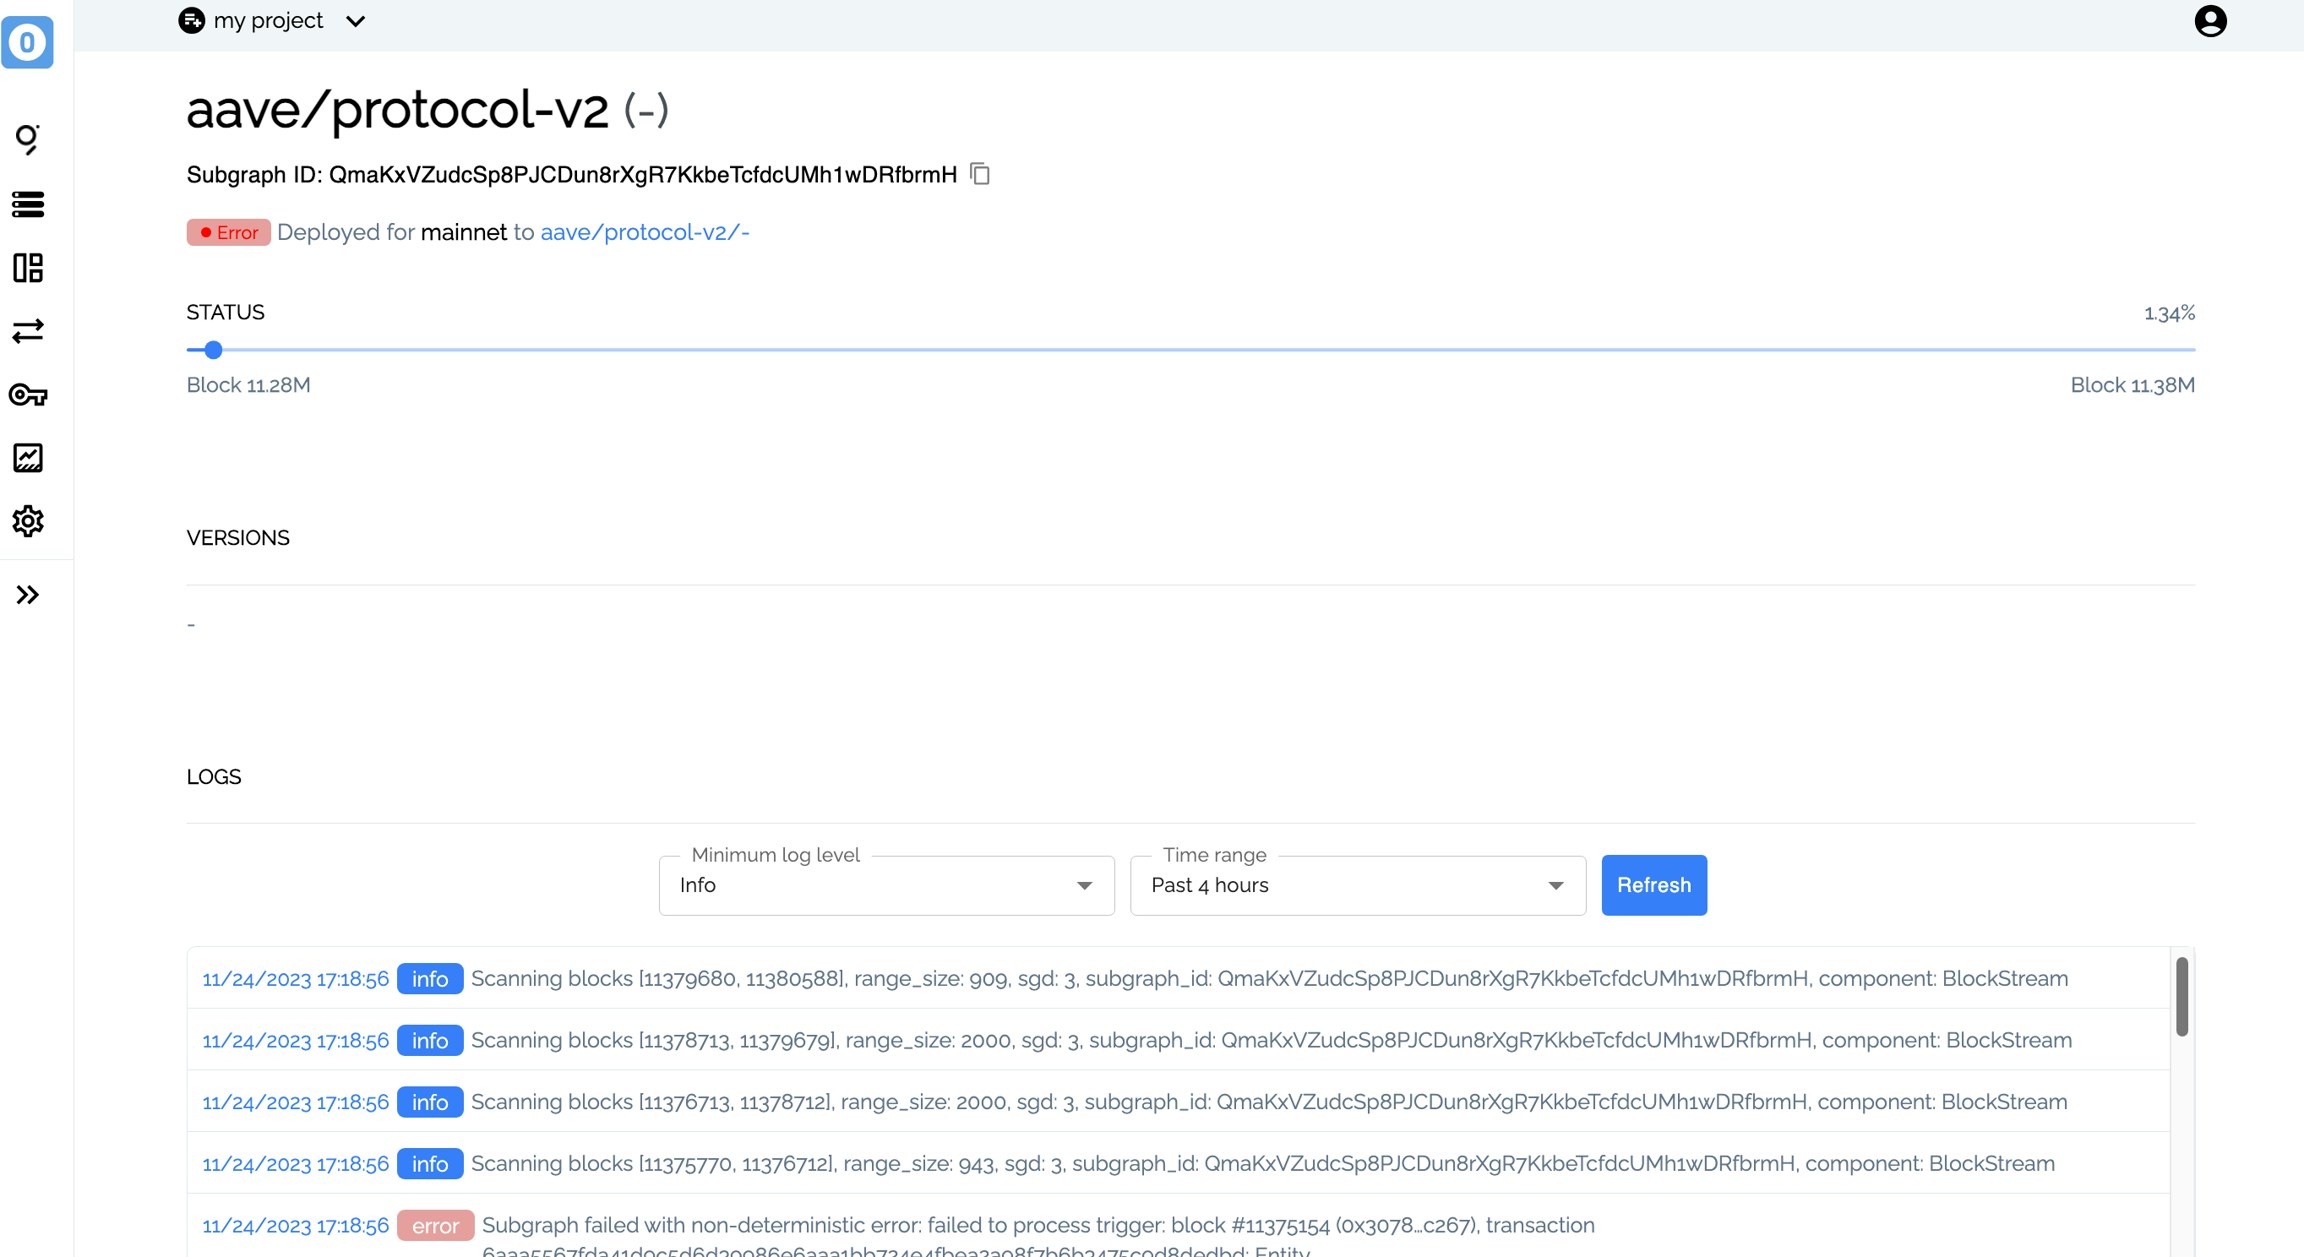Open the Time range dropdown
The height and width of the screenshot is (1257, 2304).
tap(1357, 885)
